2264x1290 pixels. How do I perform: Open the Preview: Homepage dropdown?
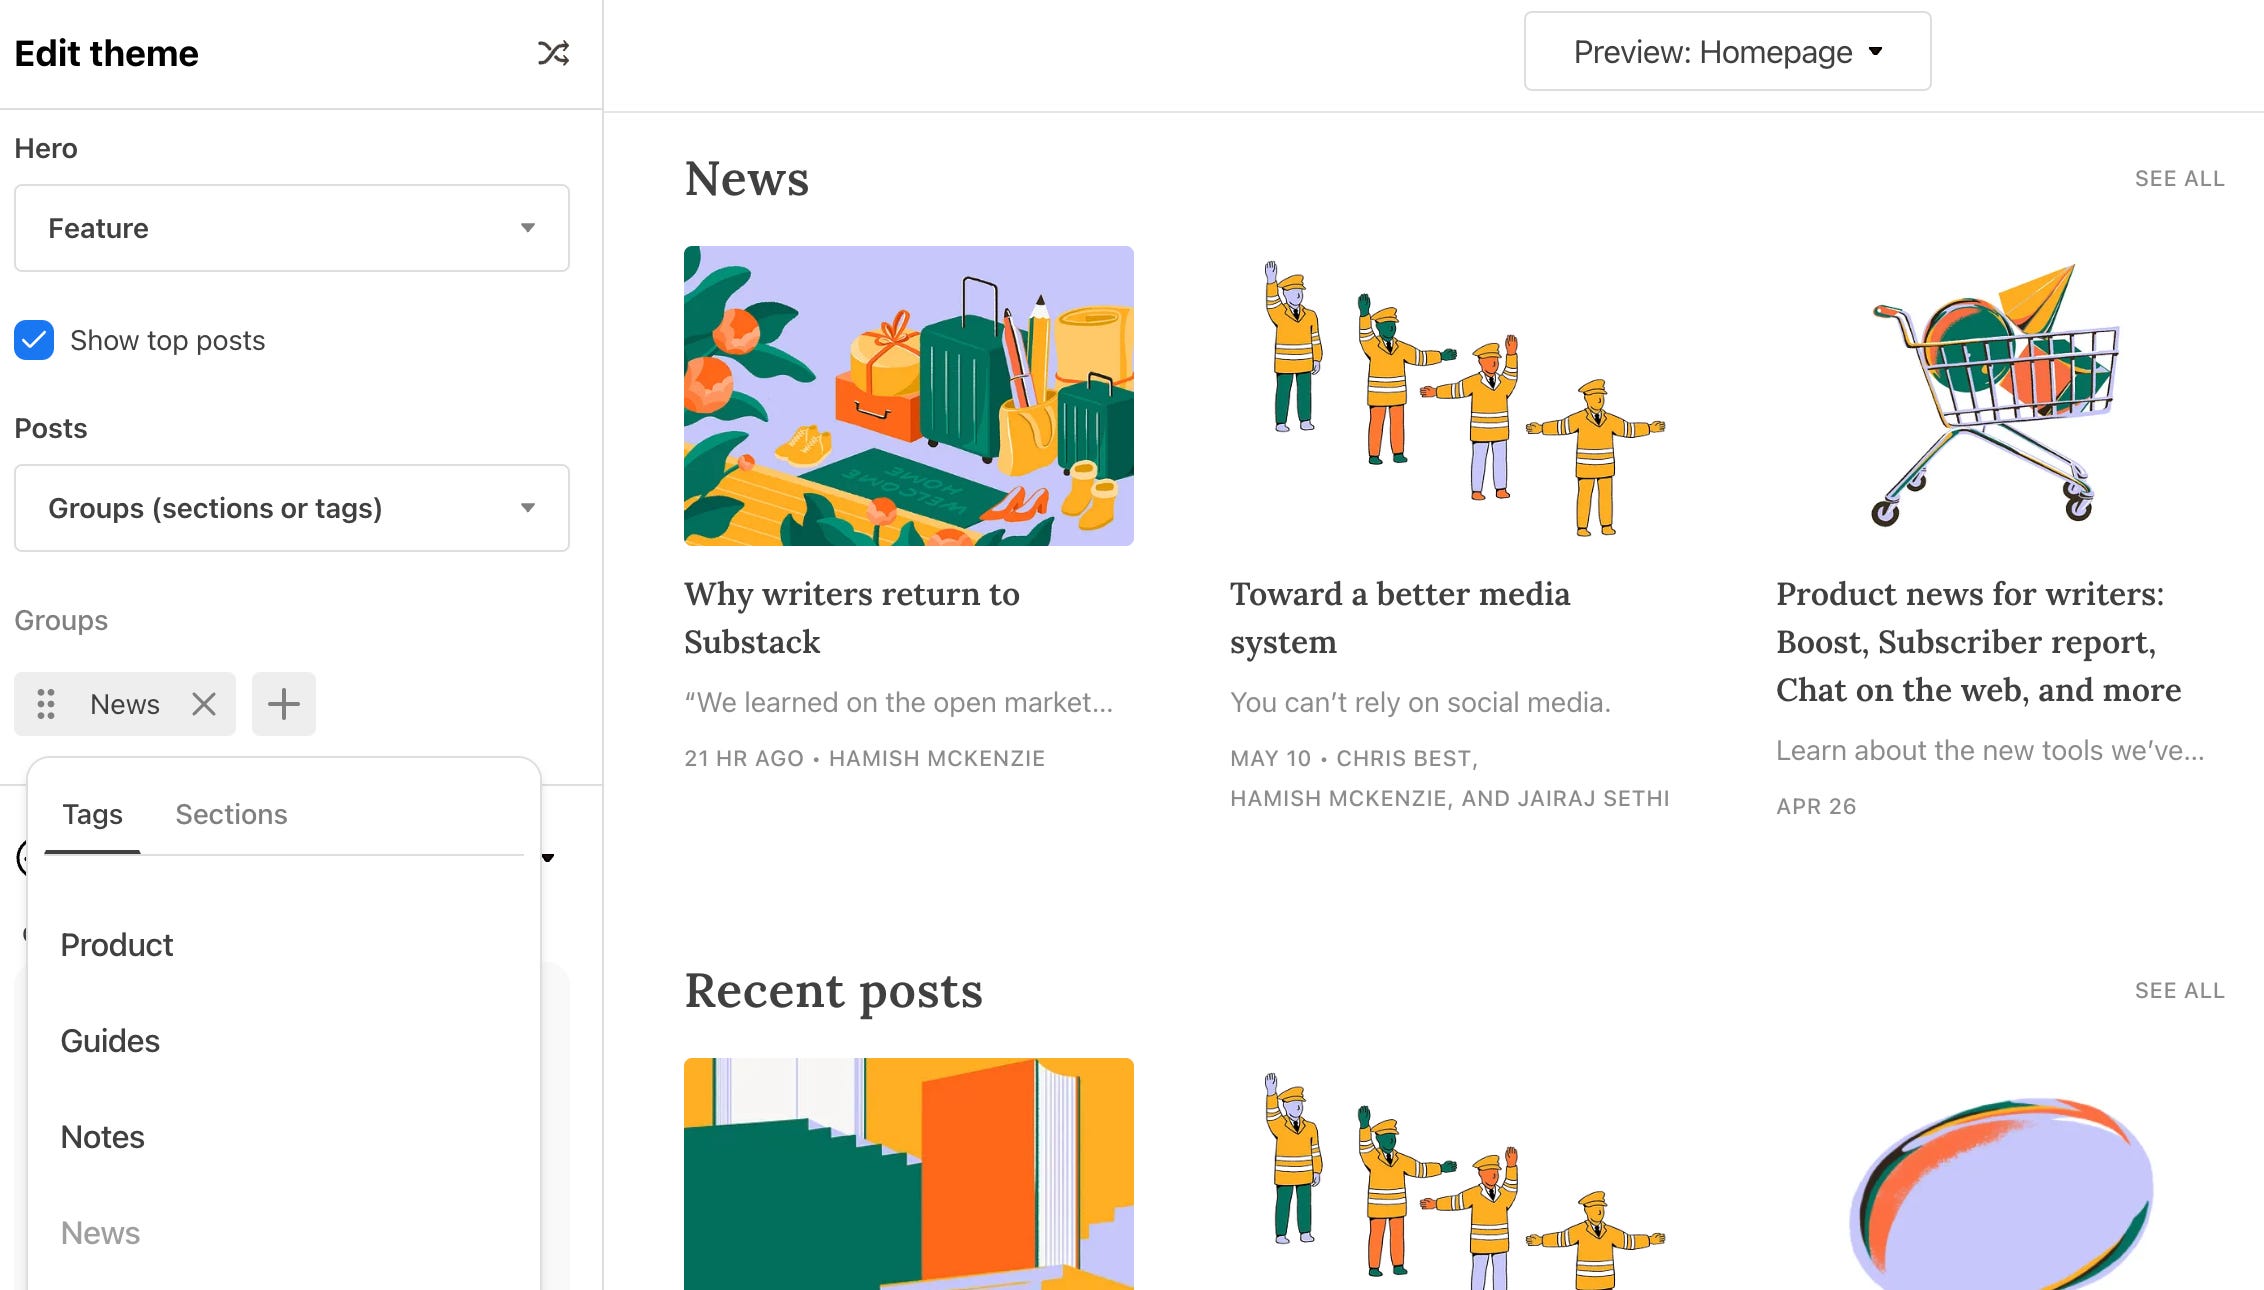(x=1727, y=52)
